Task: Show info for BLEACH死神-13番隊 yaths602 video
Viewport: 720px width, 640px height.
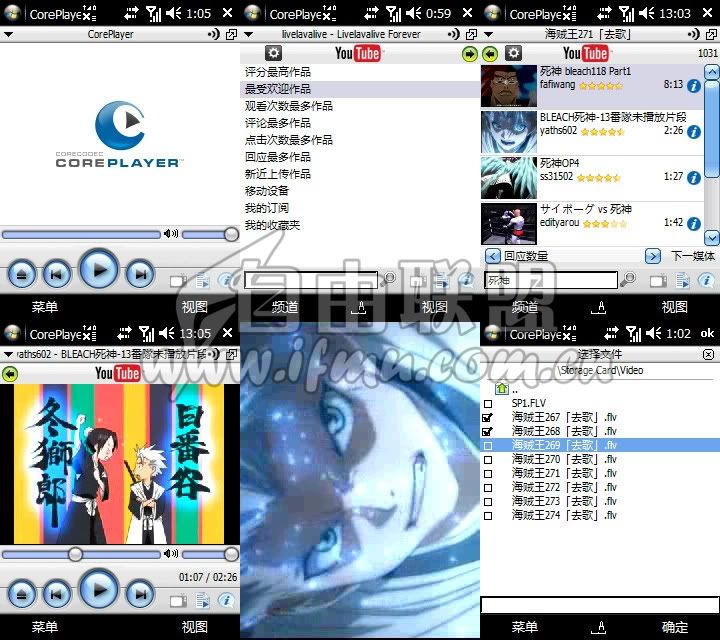Action: tap(694, 132)
